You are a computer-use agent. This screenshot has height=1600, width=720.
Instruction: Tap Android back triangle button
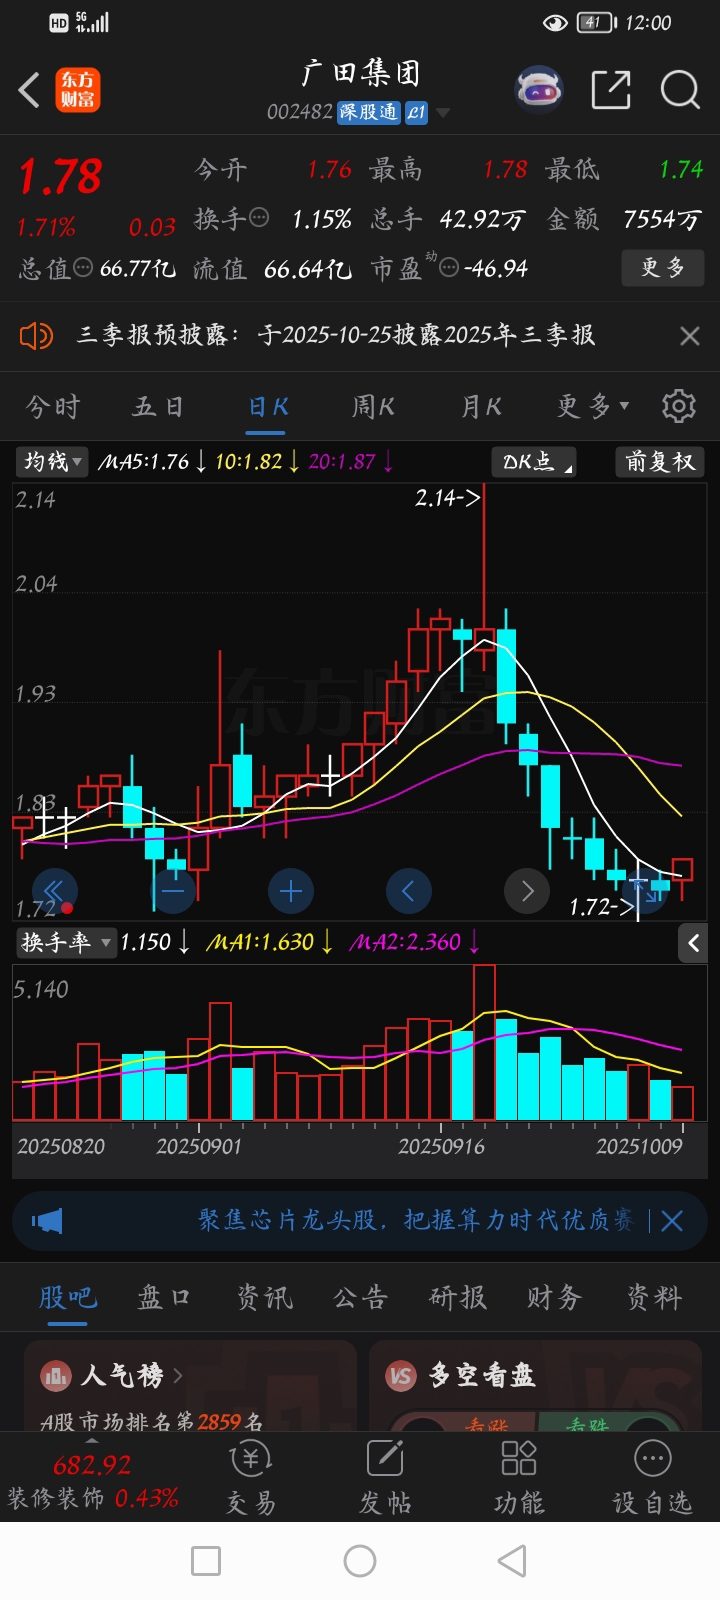pyautogui.click(x=512, y=1561)
